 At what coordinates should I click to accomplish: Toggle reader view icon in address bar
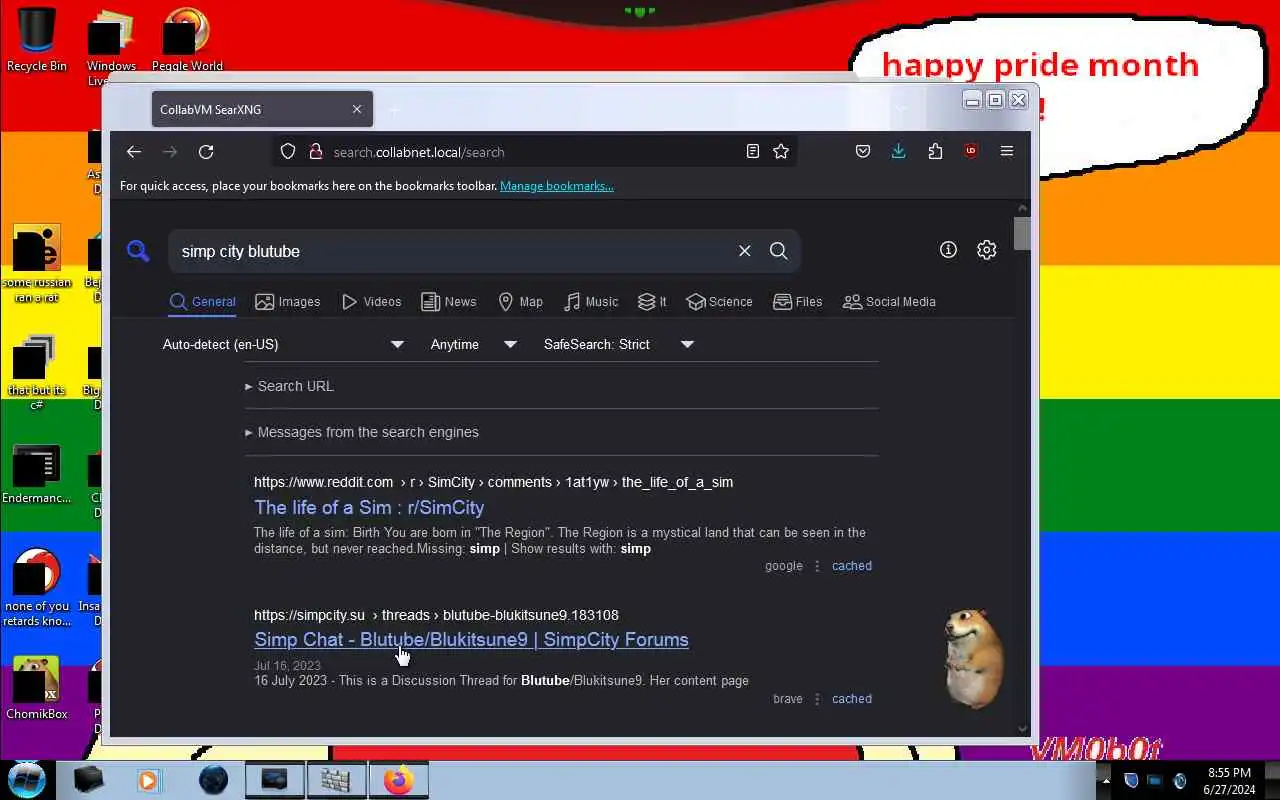753,152
